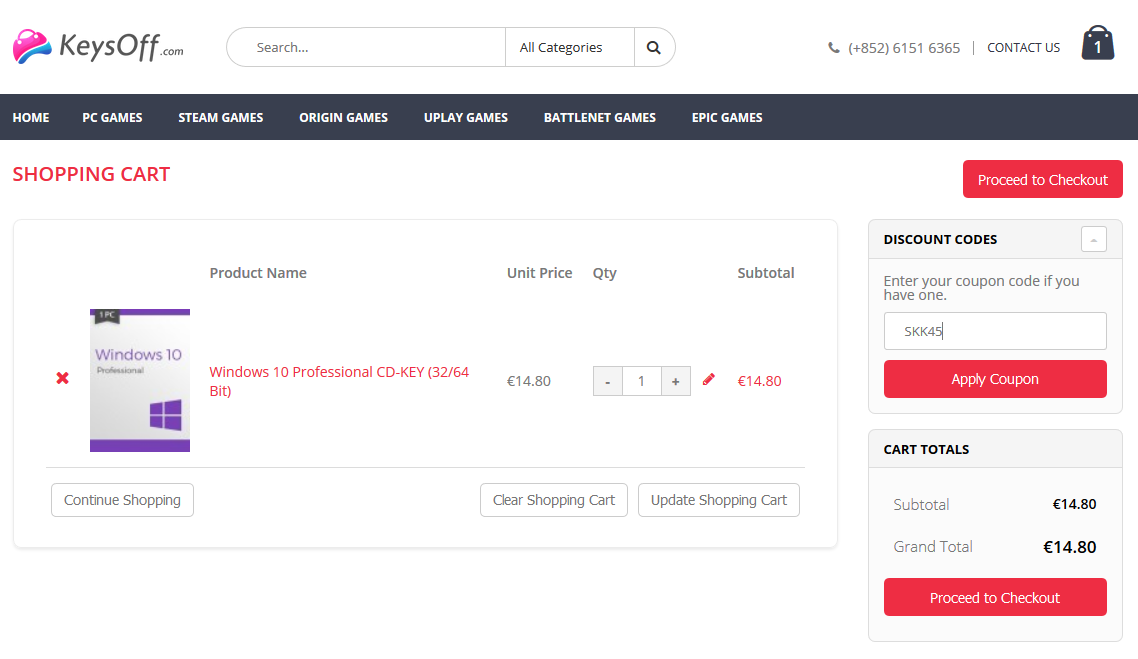This screenshot has width=1138, height=659.
Task: Open the Uplay Games menu
Action: pos(466,118)
